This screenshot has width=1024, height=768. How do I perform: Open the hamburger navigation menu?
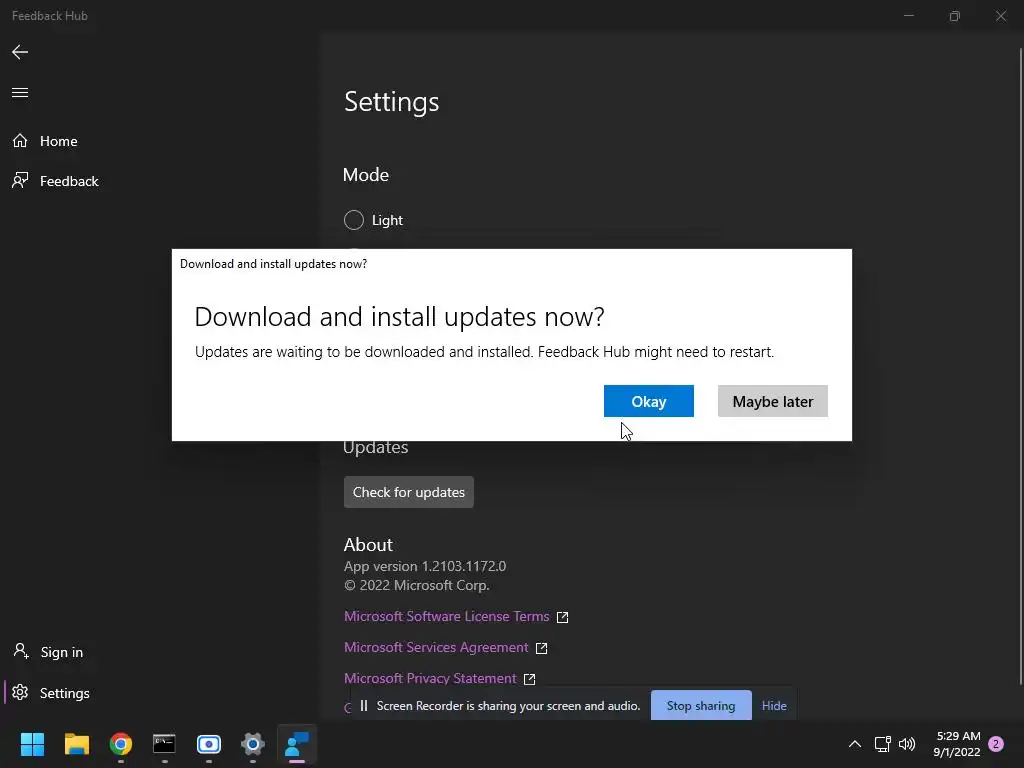20,93
